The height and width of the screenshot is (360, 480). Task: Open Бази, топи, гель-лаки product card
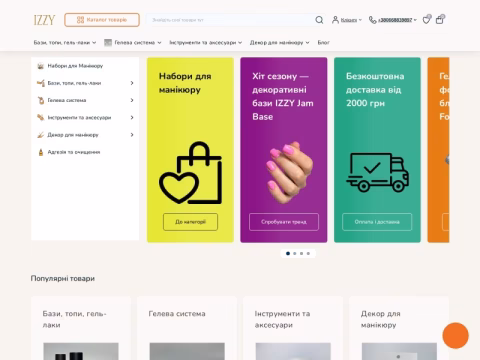tap(81, 328)
